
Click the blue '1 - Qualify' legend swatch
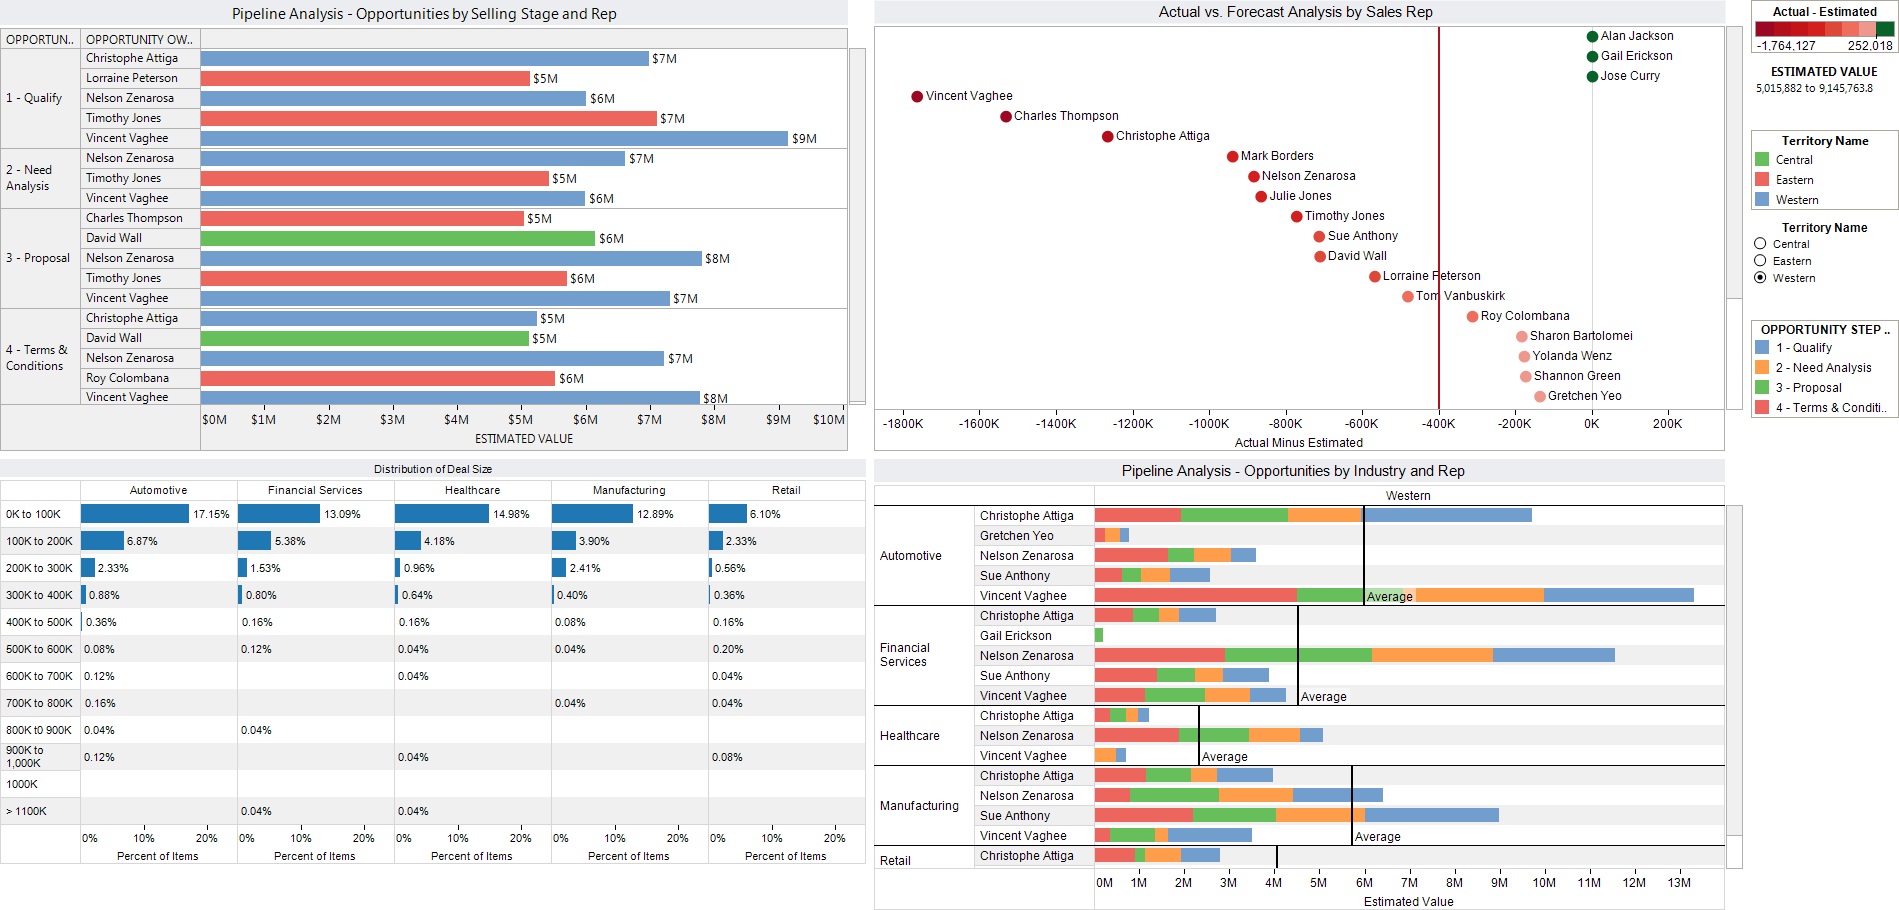(x=1762, y=348)
